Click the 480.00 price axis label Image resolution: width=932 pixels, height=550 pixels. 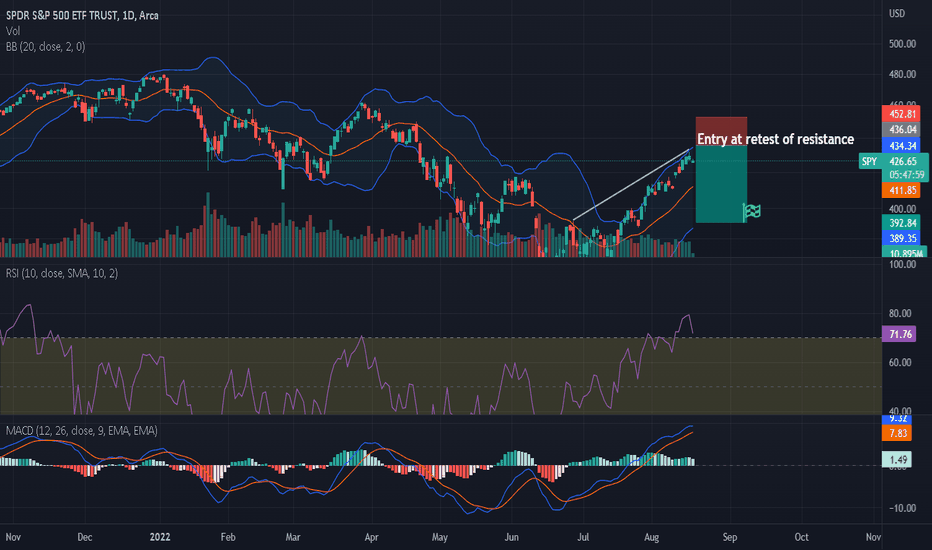point(902,74)
